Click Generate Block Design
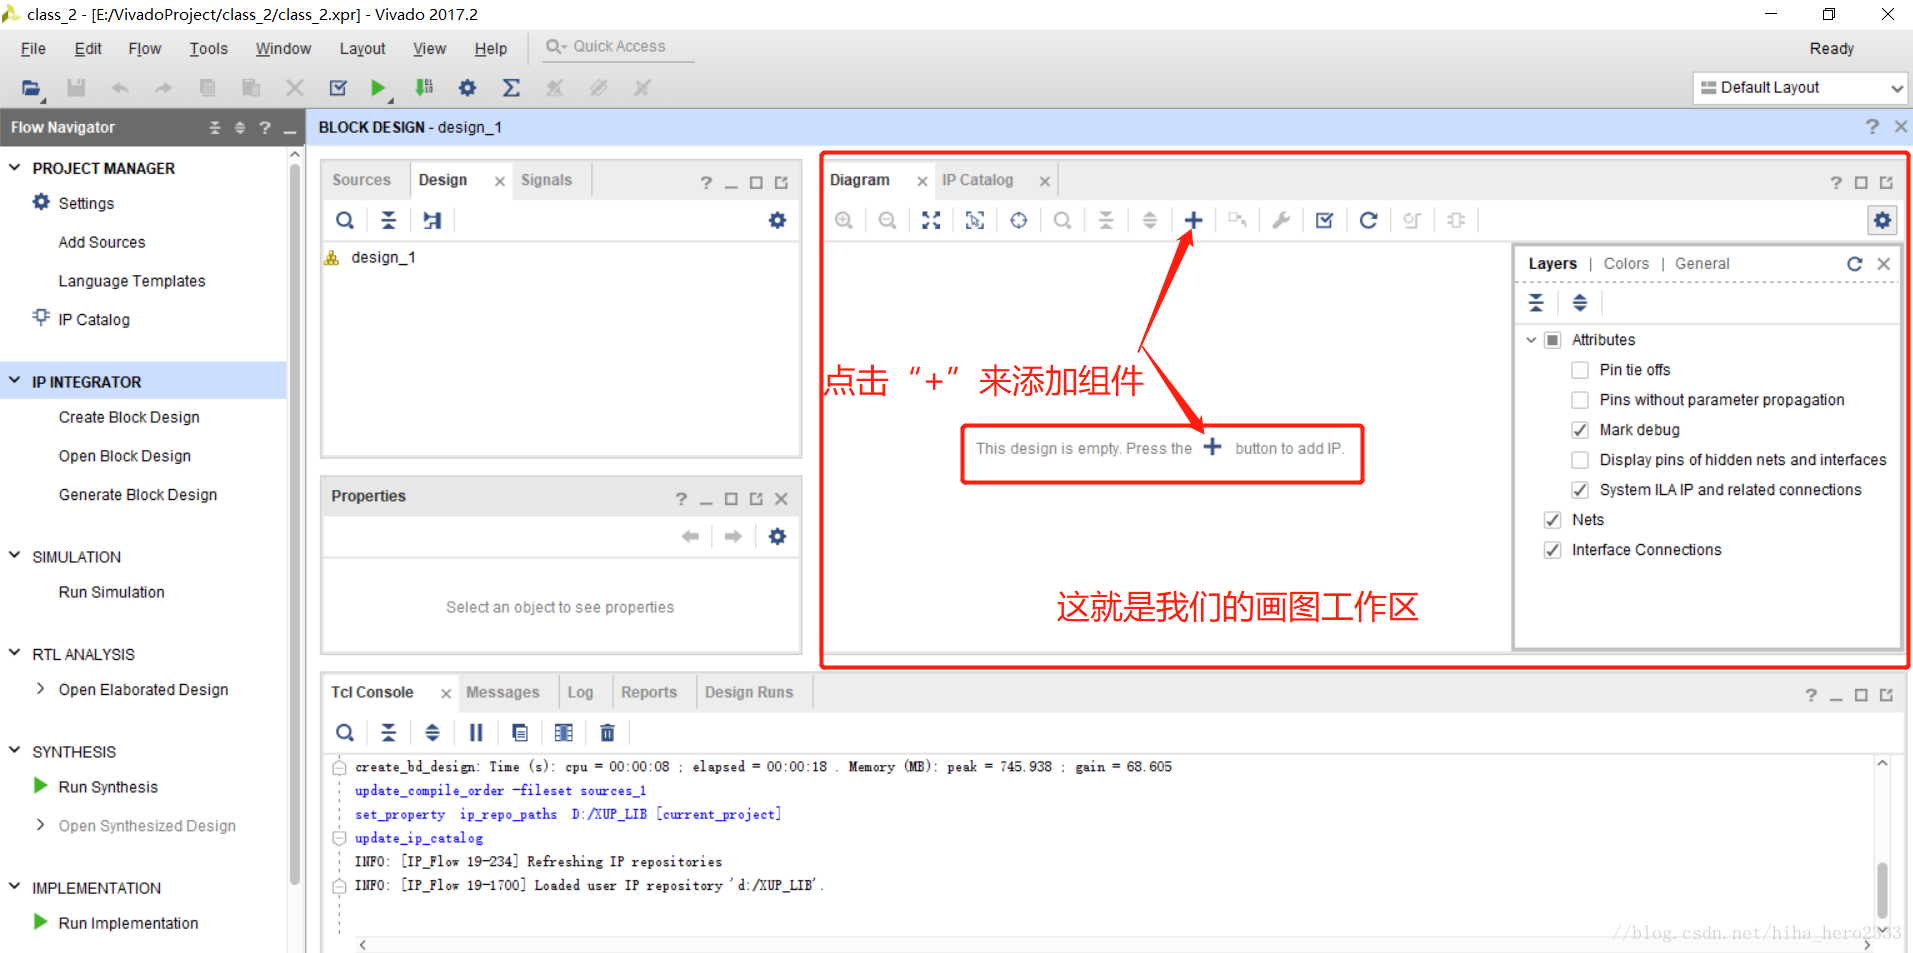Screen dimensions: 1913x953 [x=138, y=495]
